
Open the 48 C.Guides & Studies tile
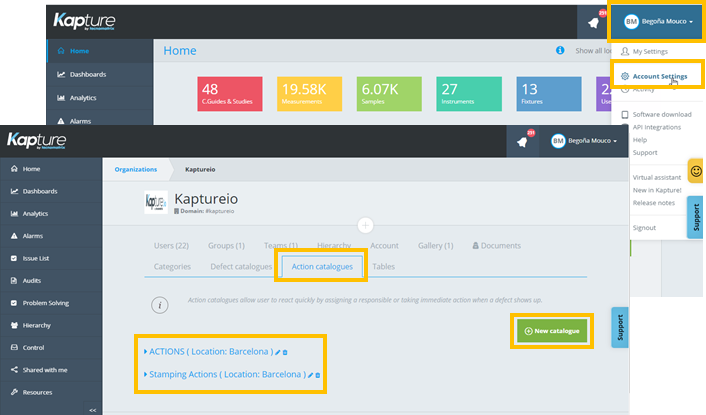pos(230,94)
